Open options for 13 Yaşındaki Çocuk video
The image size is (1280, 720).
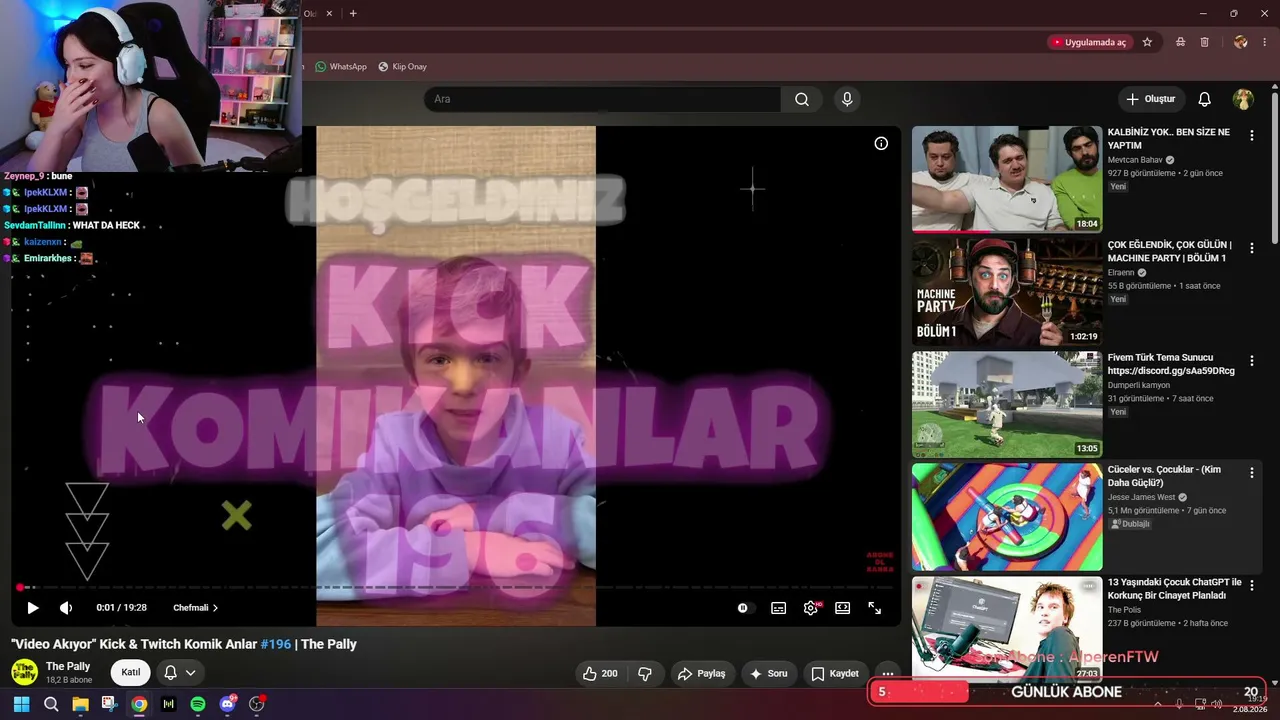pyautogui.click(x=1252, y=585)
